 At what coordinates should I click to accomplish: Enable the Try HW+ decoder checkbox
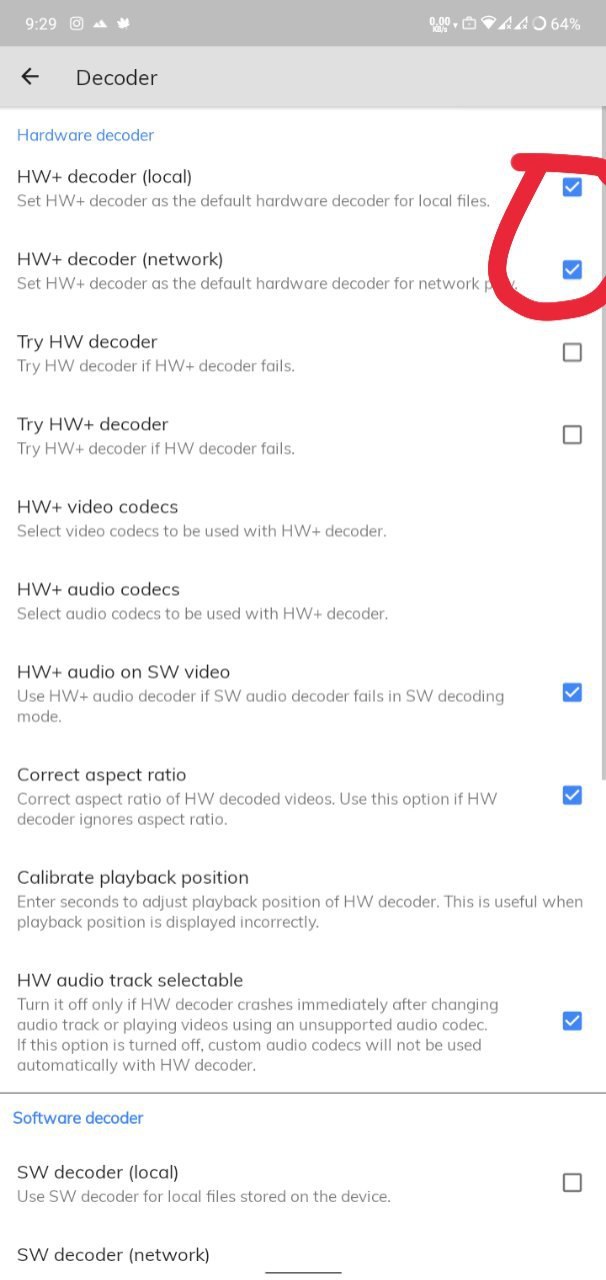(x=572, y=434)
